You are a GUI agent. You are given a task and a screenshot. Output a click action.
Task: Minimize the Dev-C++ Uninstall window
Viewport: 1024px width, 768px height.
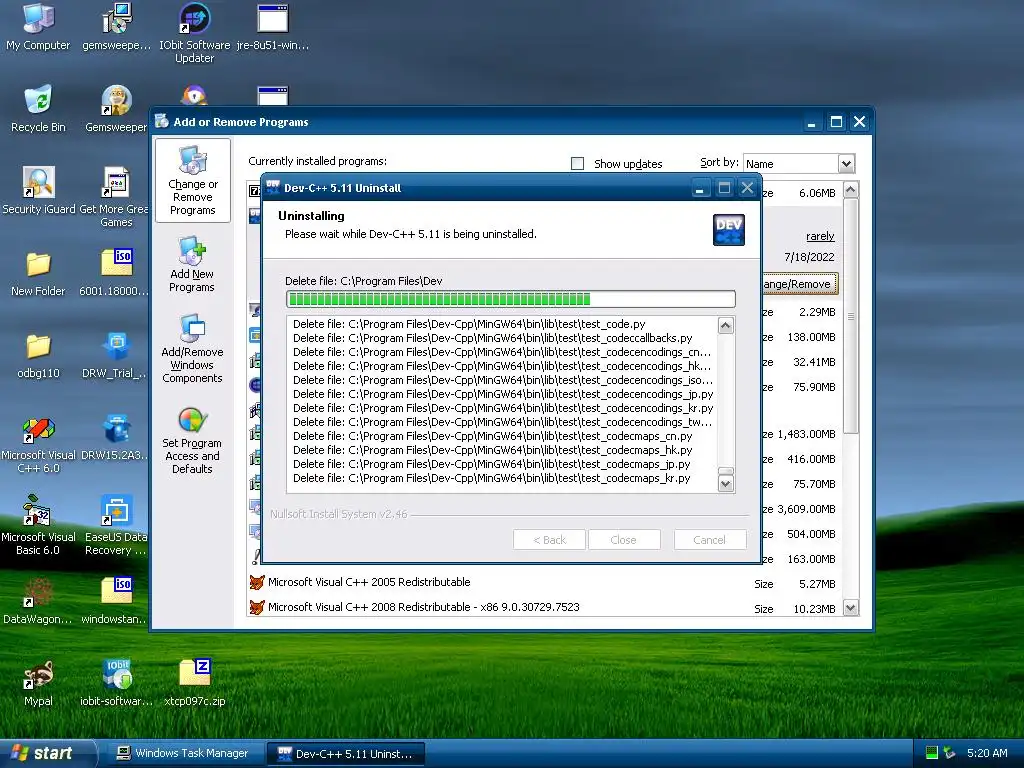[699, 188]
